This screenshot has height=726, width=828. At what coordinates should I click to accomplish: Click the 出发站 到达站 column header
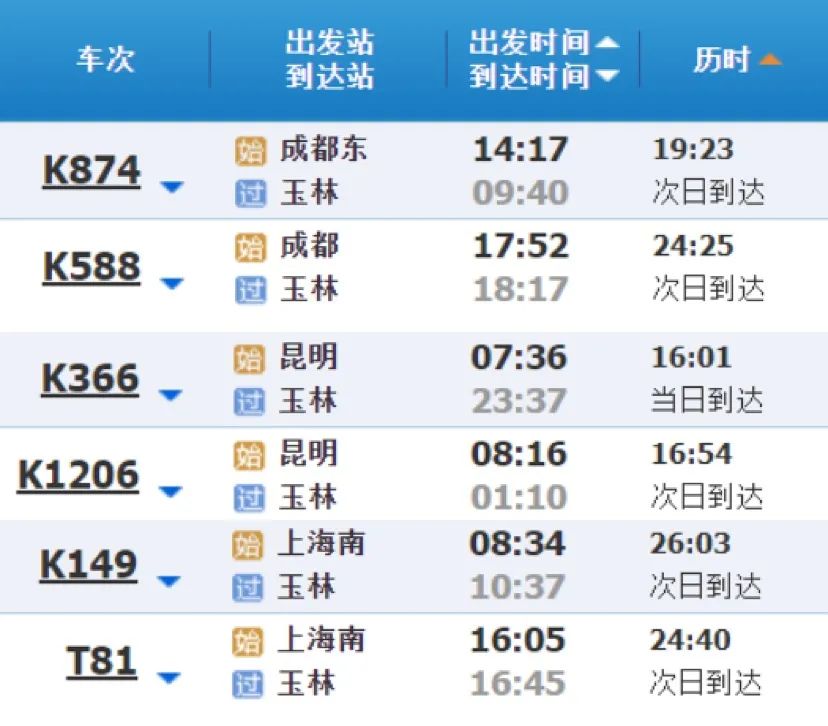329,60
